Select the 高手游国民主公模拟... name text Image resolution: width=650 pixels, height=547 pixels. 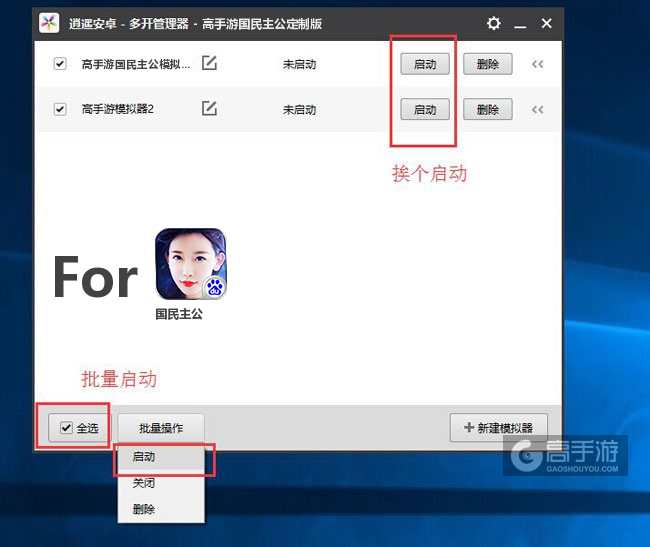(x=136, y=64)
